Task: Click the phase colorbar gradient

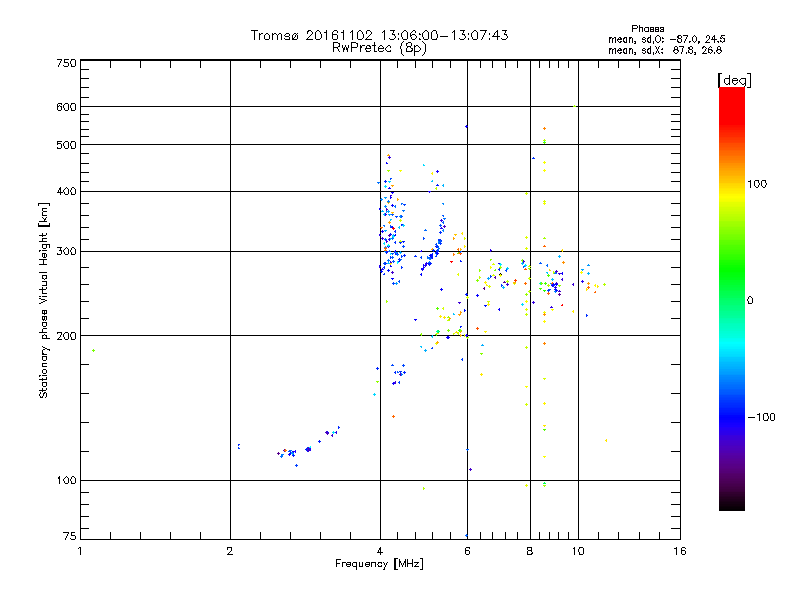Action: coord(732,298)
